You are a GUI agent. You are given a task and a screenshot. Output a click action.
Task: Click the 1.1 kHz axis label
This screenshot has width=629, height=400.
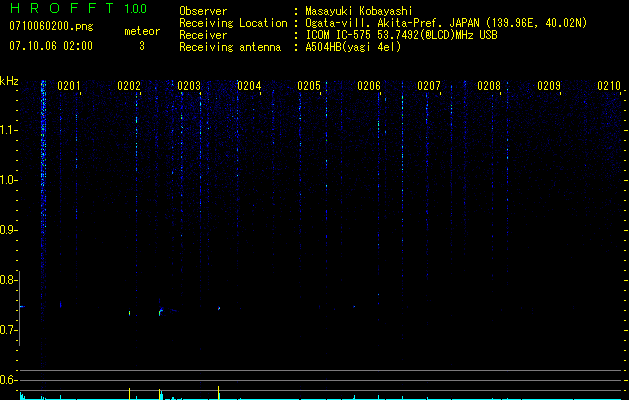coord(8,130)
